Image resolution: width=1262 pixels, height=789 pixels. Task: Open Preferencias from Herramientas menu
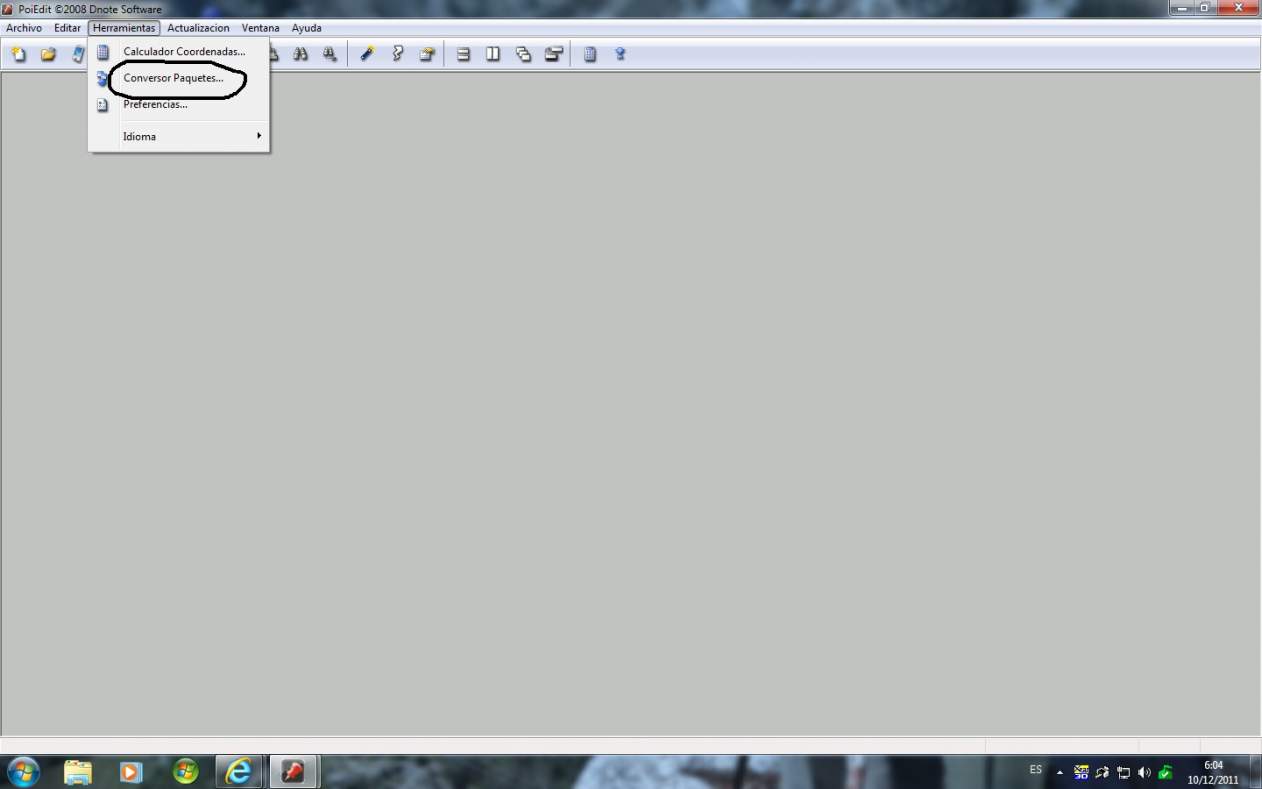click(x=155, y=104)
